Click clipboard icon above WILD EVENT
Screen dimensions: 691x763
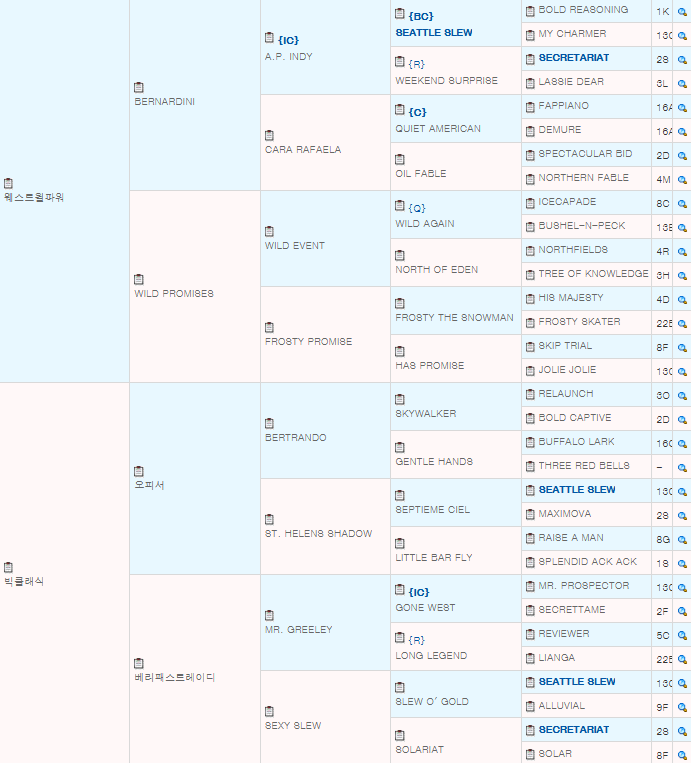[x=269, y=231]
